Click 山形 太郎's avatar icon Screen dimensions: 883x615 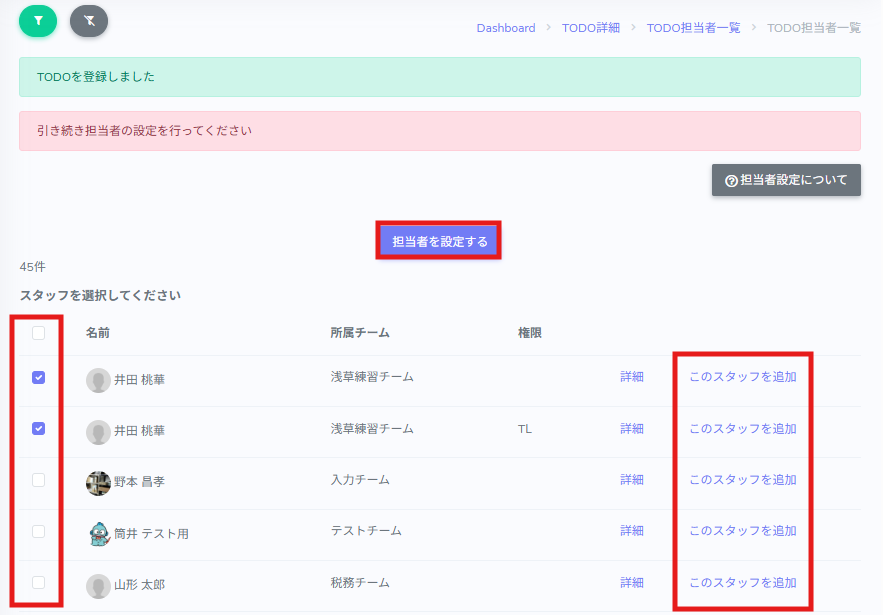(98, 586)
